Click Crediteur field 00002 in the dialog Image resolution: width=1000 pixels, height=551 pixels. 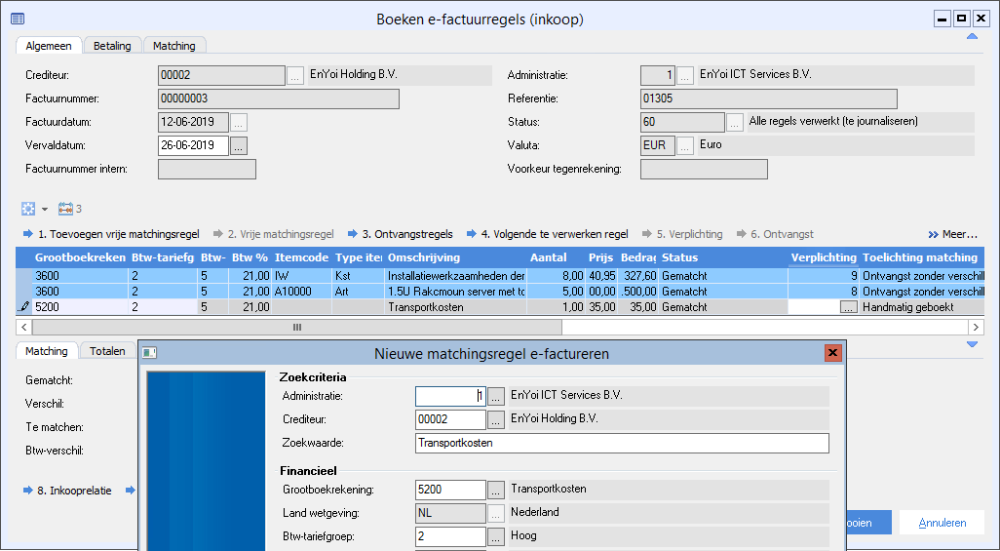(450, 420)
